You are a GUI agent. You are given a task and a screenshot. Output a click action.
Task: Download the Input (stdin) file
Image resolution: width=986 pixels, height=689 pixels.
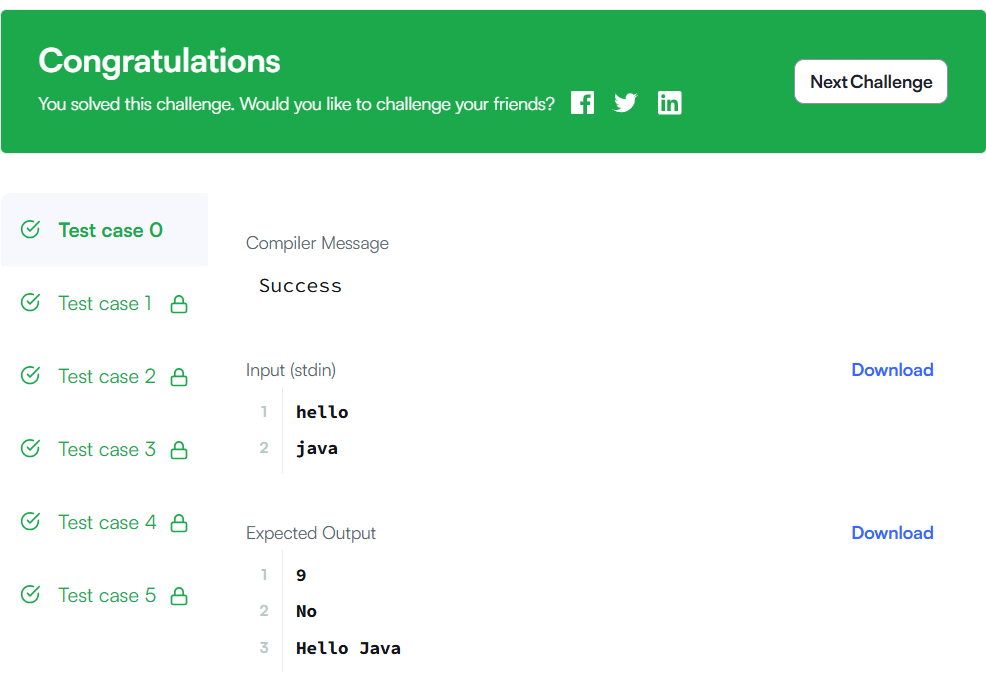click(892, 370)
